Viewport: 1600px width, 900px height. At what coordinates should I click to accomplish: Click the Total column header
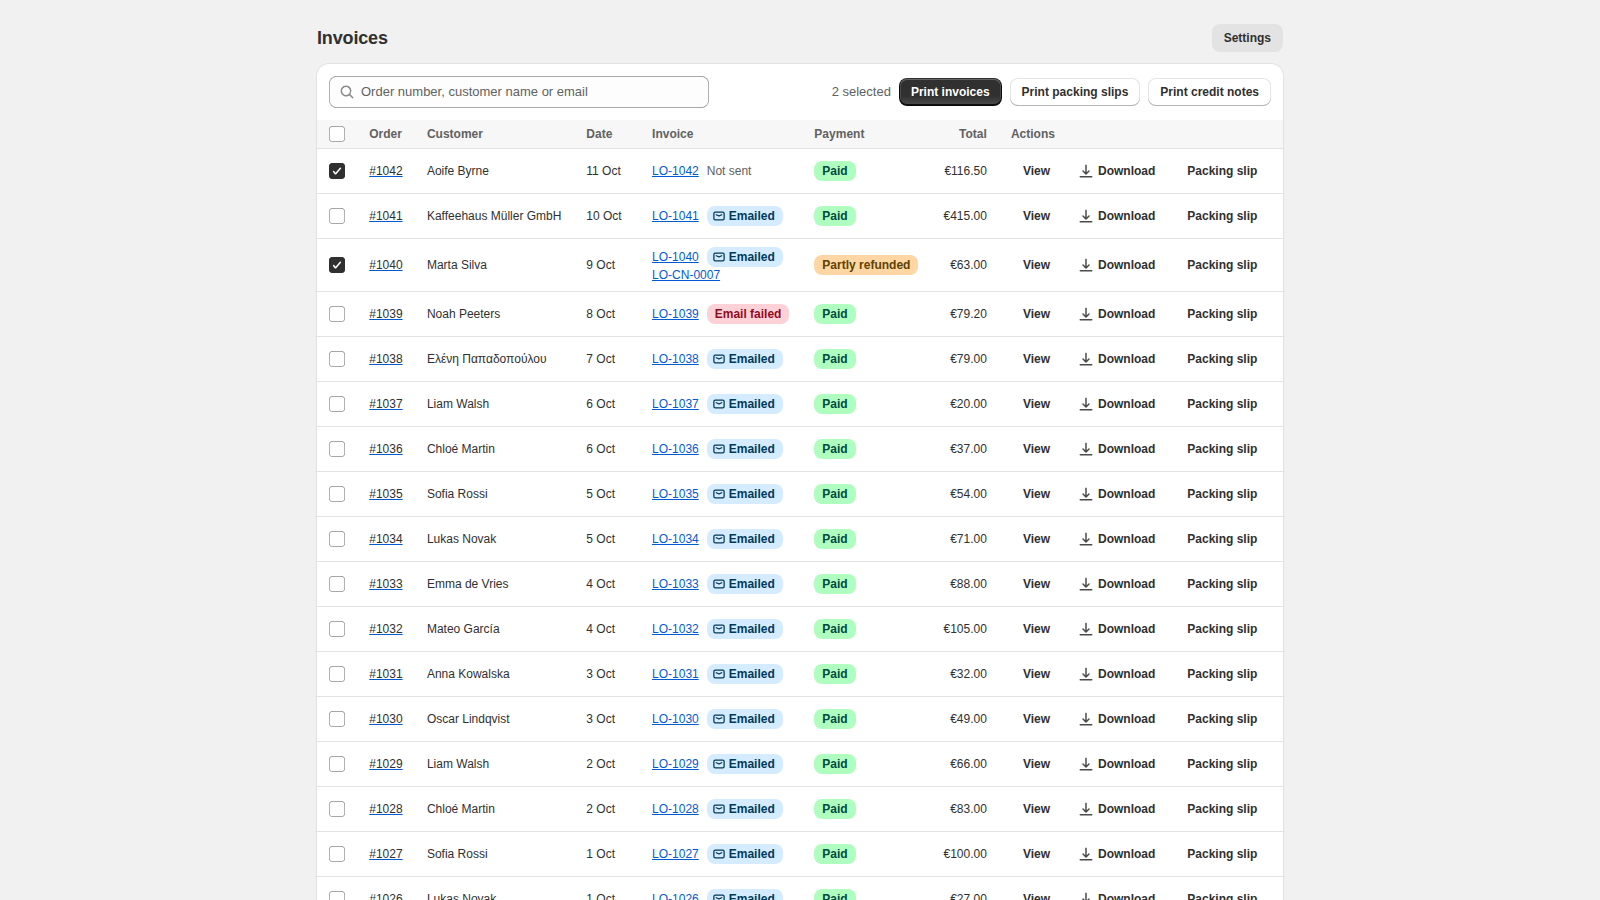tap(973, 134)
